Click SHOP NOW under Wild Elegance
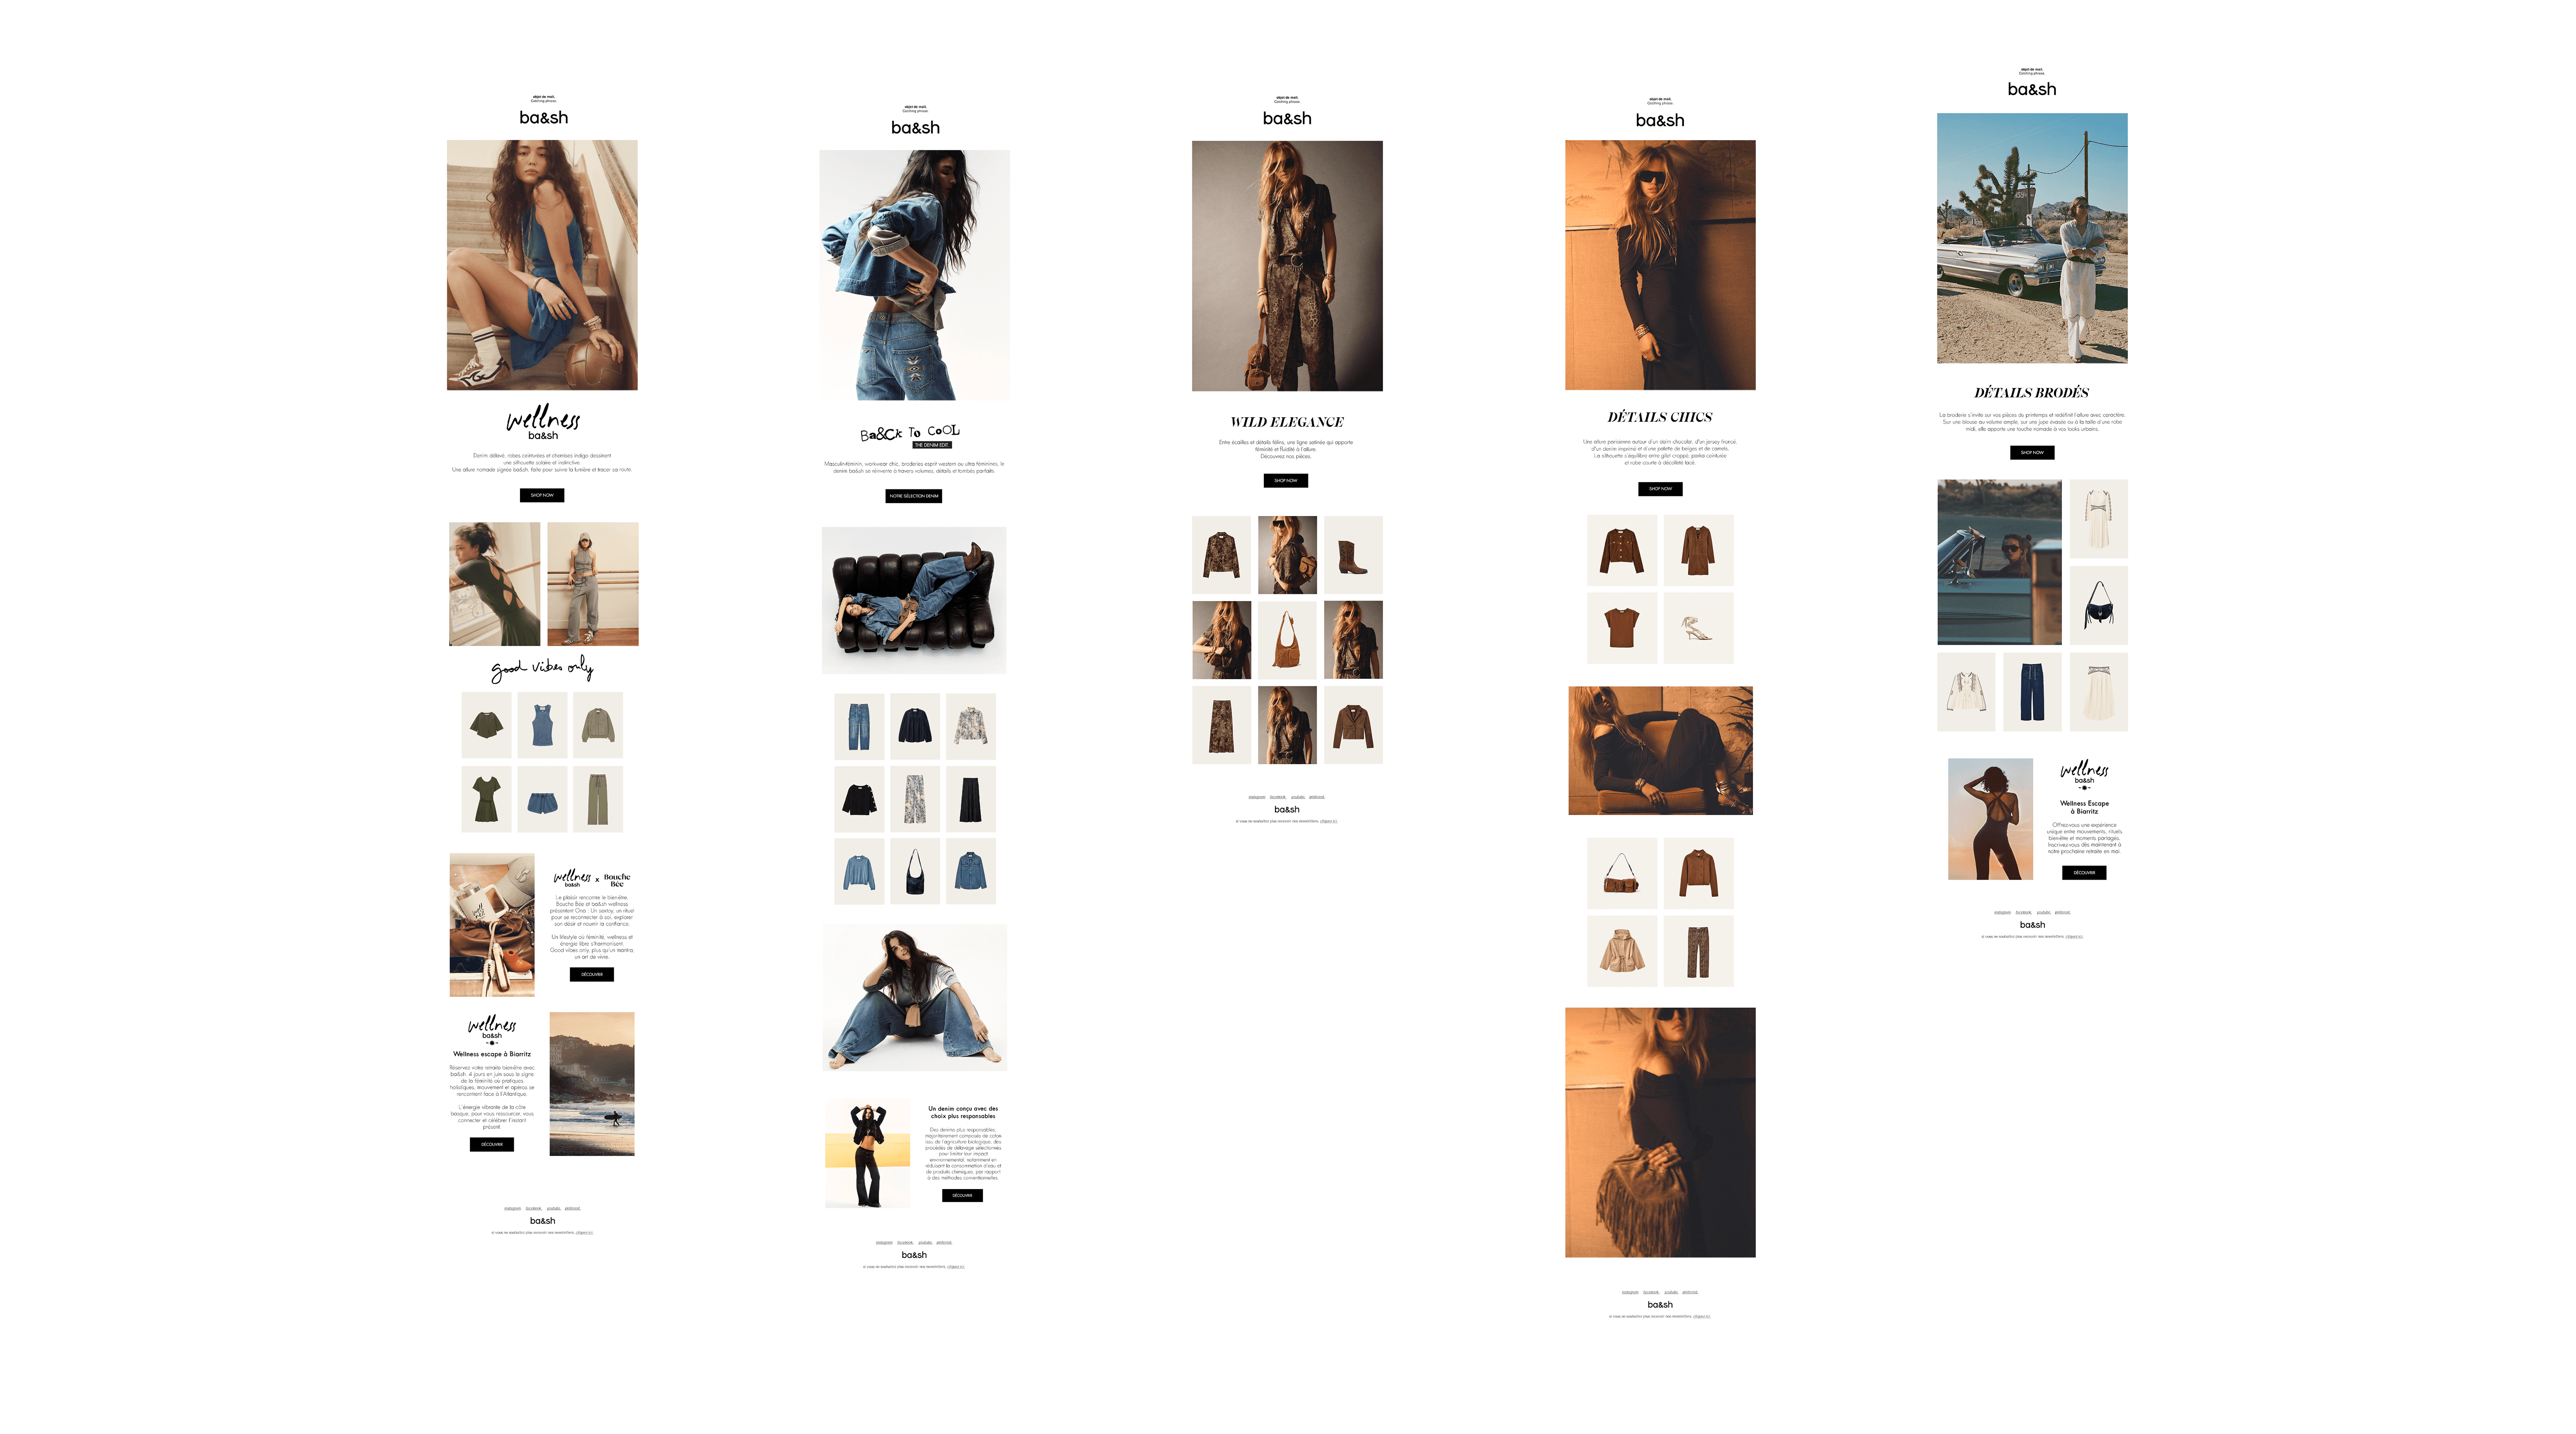Viewport: 2576px width, 1434px height. click(x=1286, y=481)
